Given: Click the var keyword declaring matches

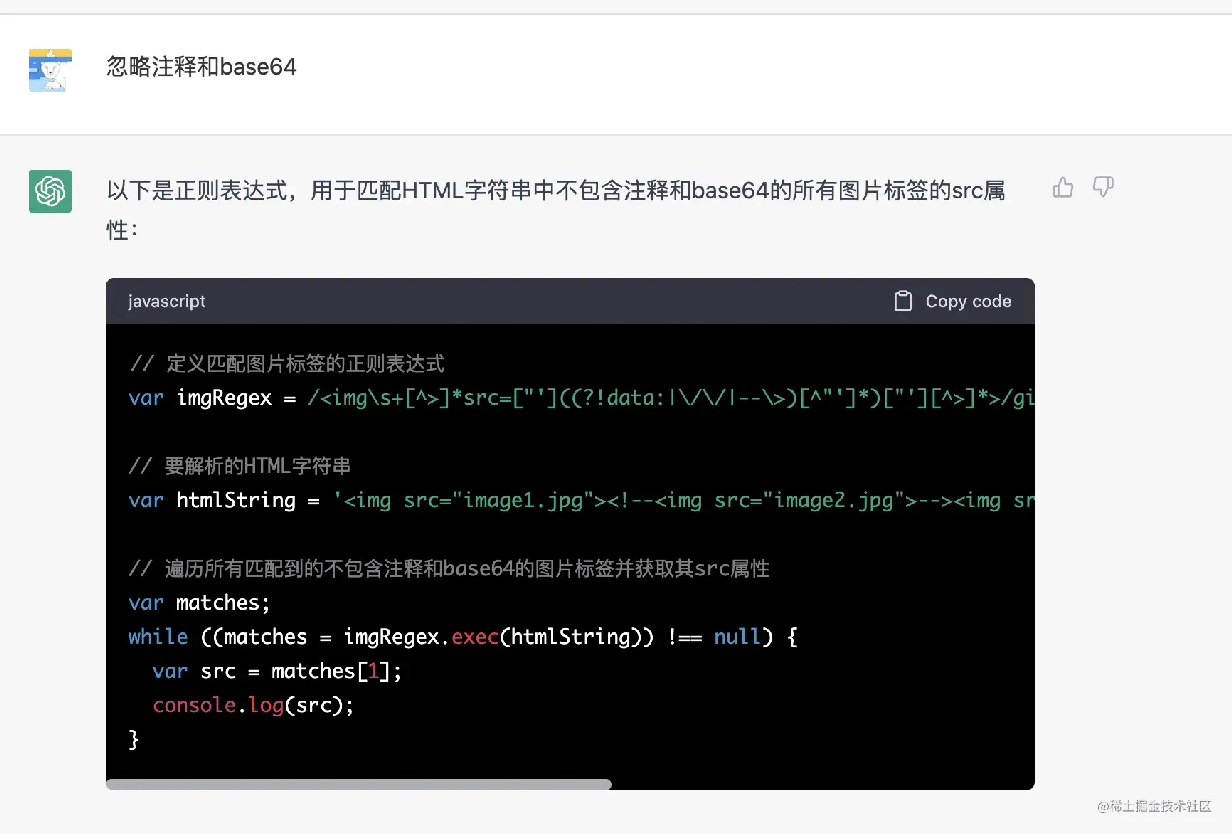Looking at the screenshot, I should [x=145, y=602].
